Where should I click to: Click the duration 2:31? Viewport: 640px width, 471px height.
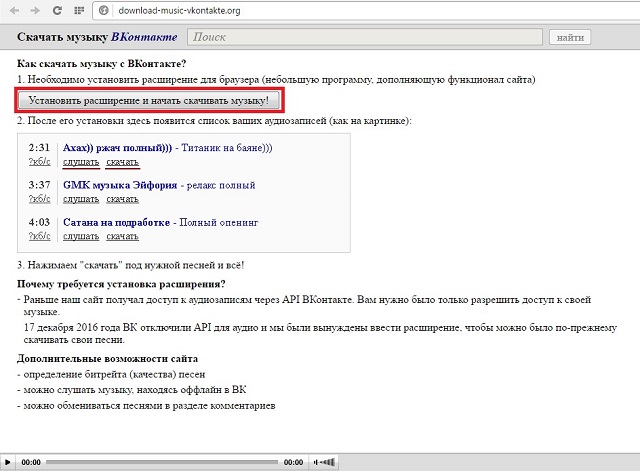tap(39, 148)
